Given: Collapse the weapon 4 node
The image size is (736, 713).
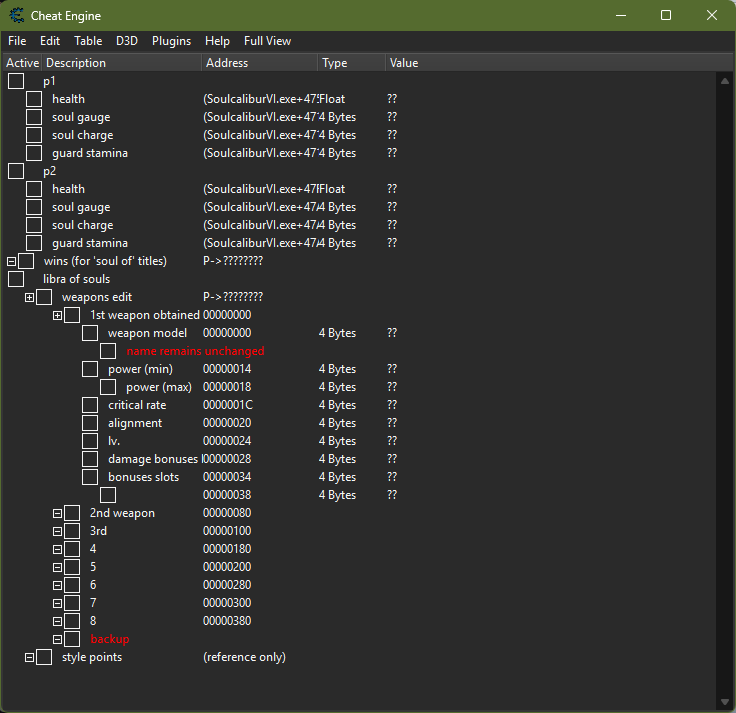Looking at the screenshot, I should pyautogui.click(x=57, y=550).
